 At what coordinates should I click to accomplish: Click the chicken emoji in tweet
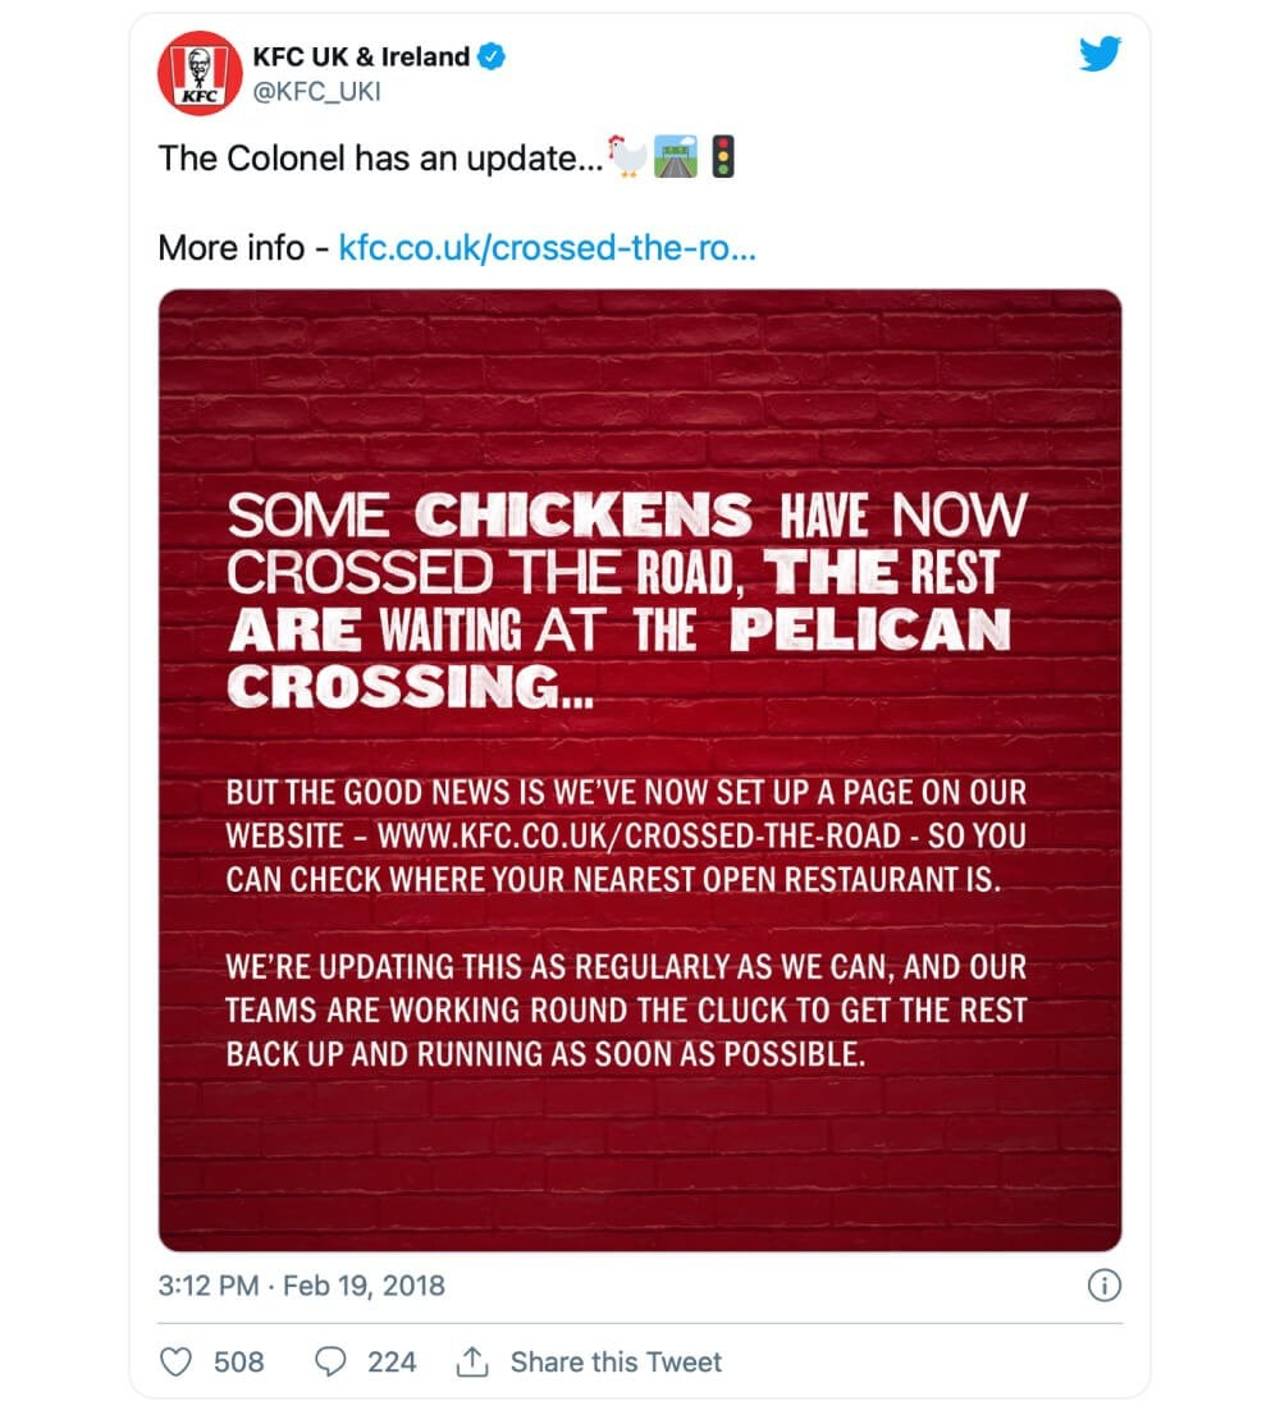627,157
